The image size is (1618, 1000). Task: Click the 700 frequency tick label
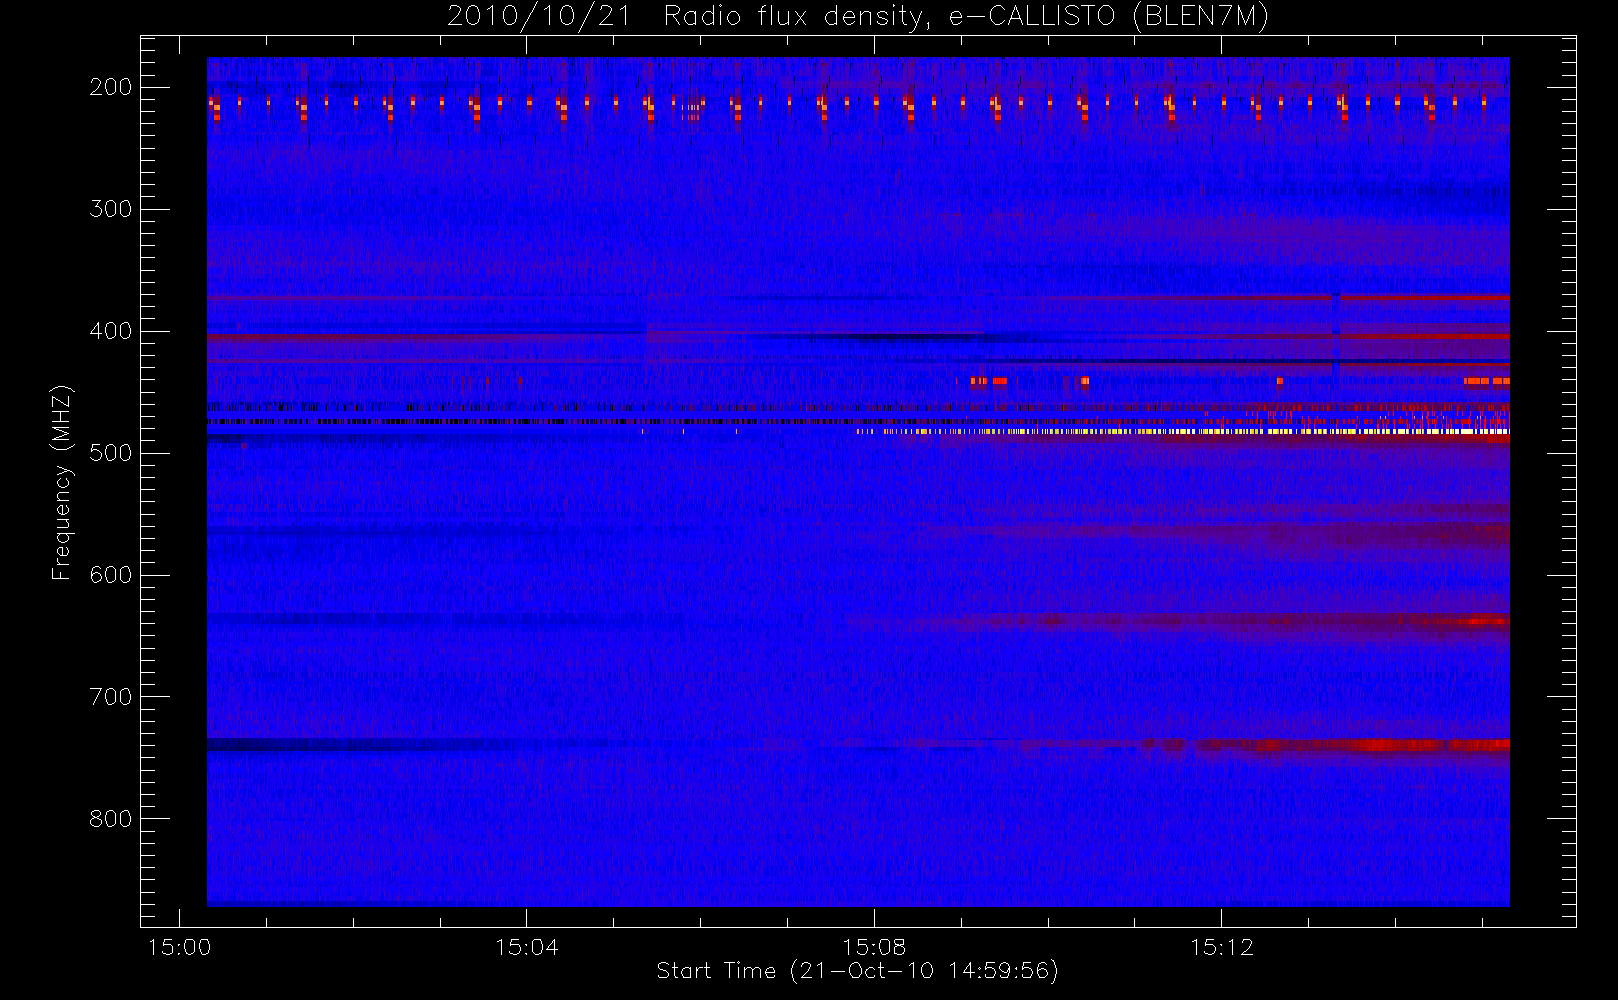pyautogui.click(x=111, y=697)
